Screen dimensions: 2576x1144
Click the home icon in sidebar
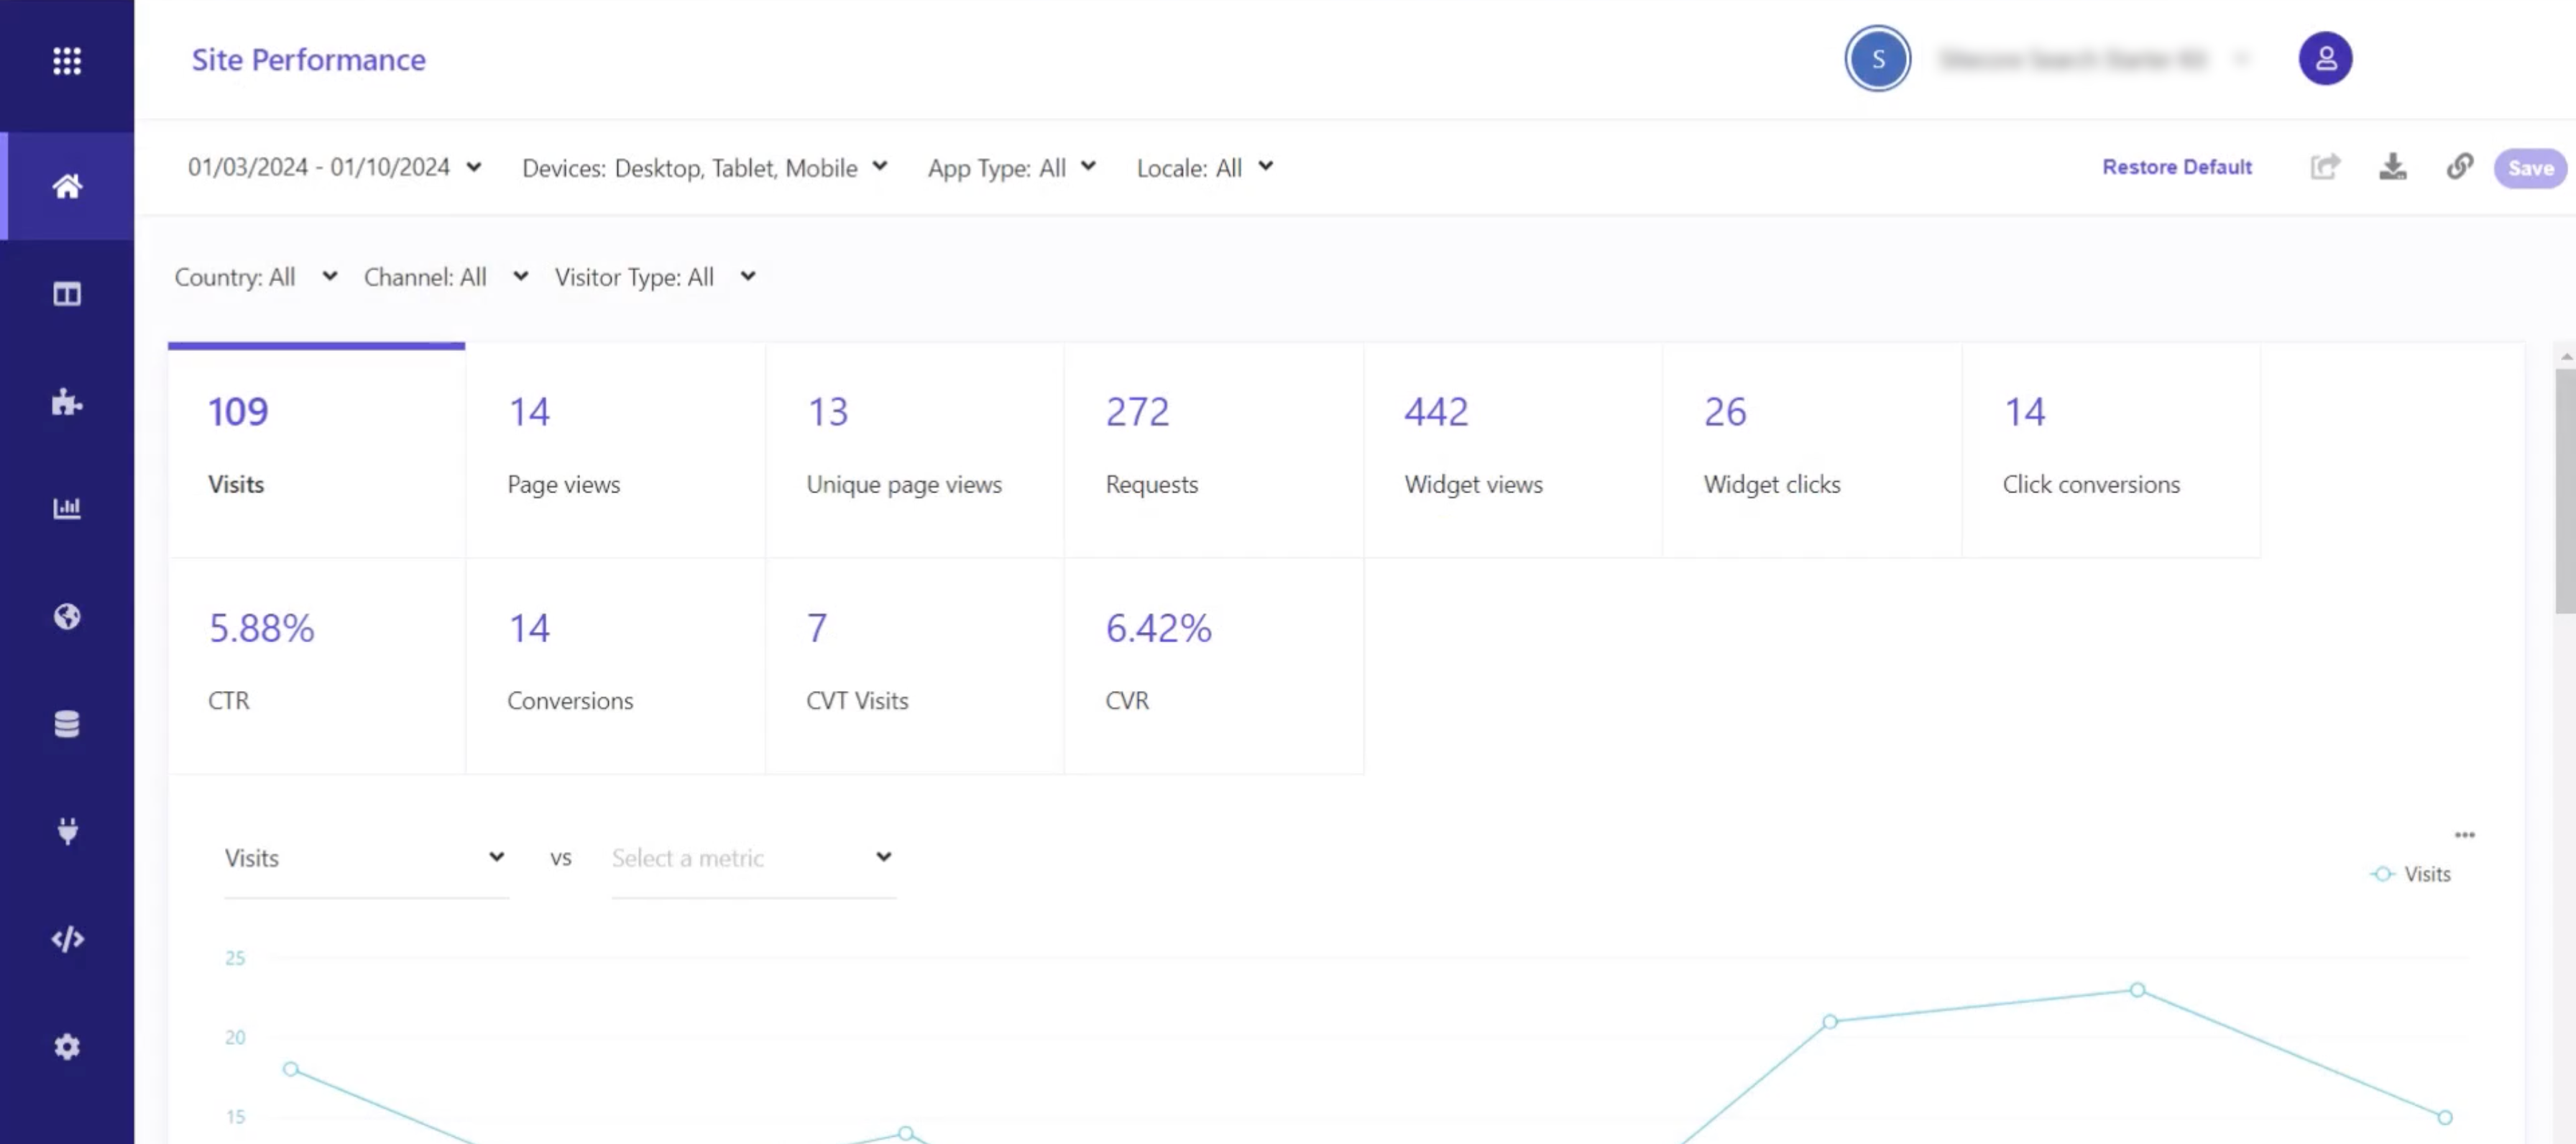click(68, 186)
